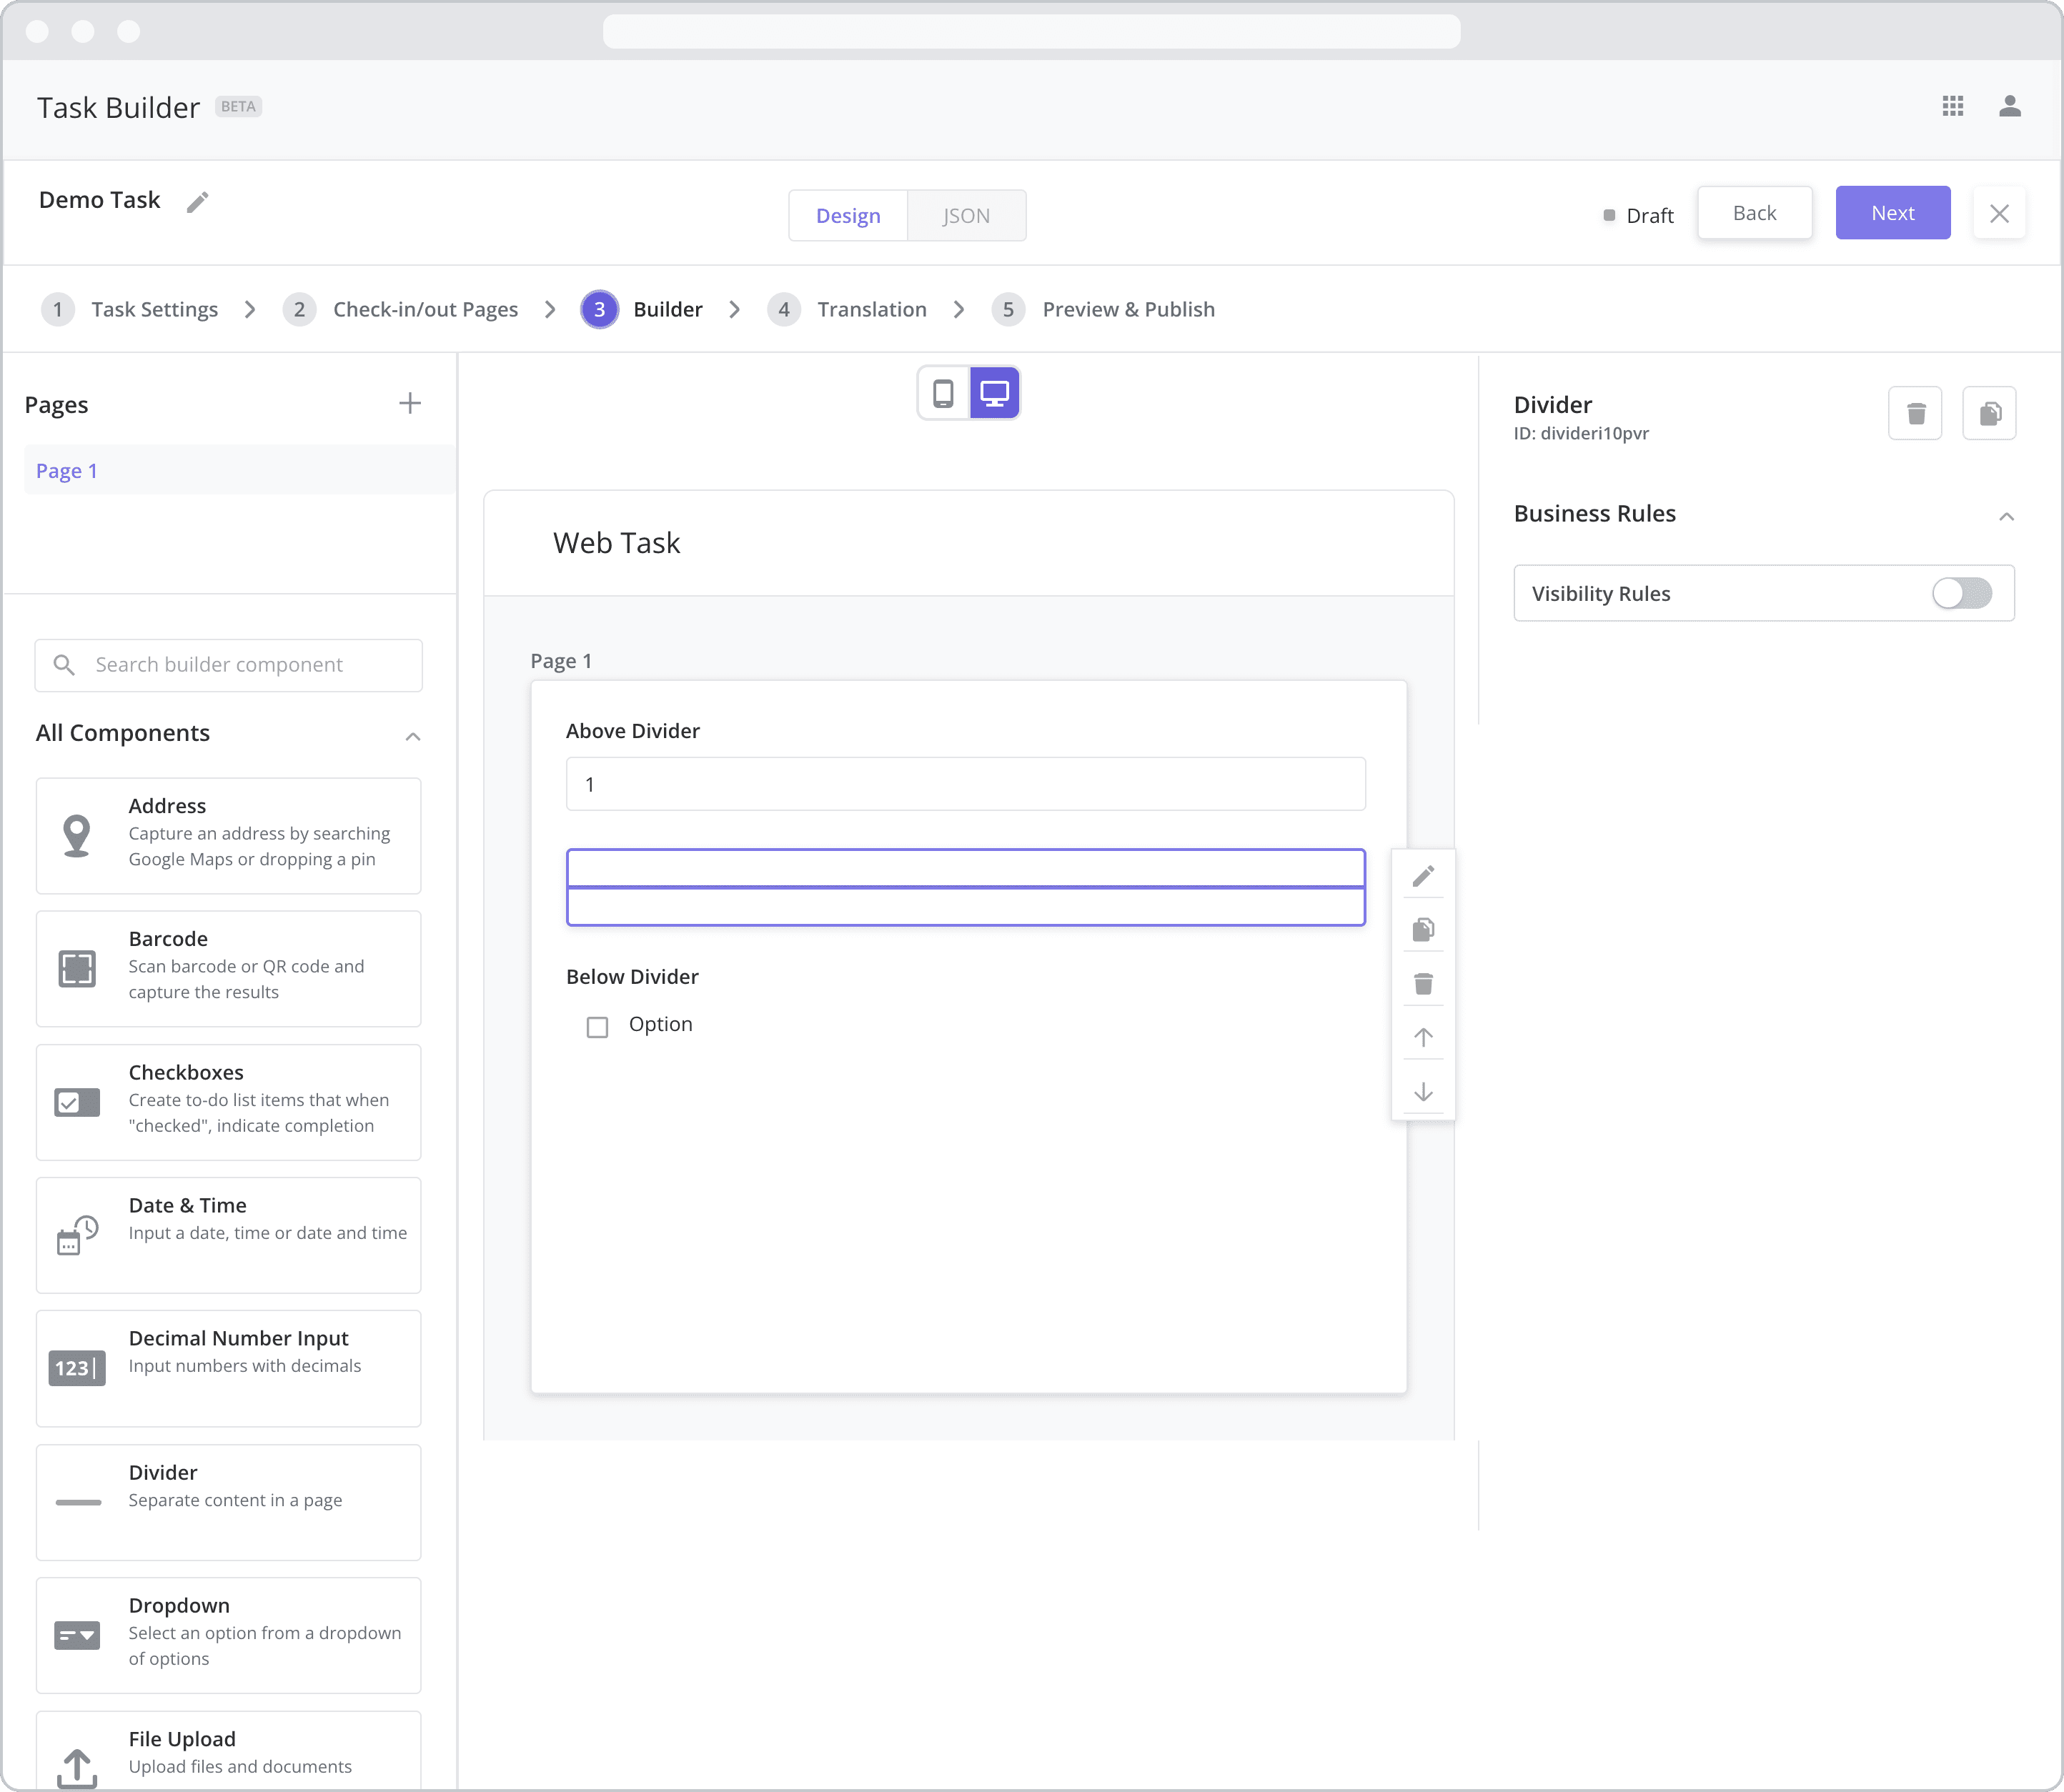
Task: Move selected divider down
Action: point(1423,1091)
